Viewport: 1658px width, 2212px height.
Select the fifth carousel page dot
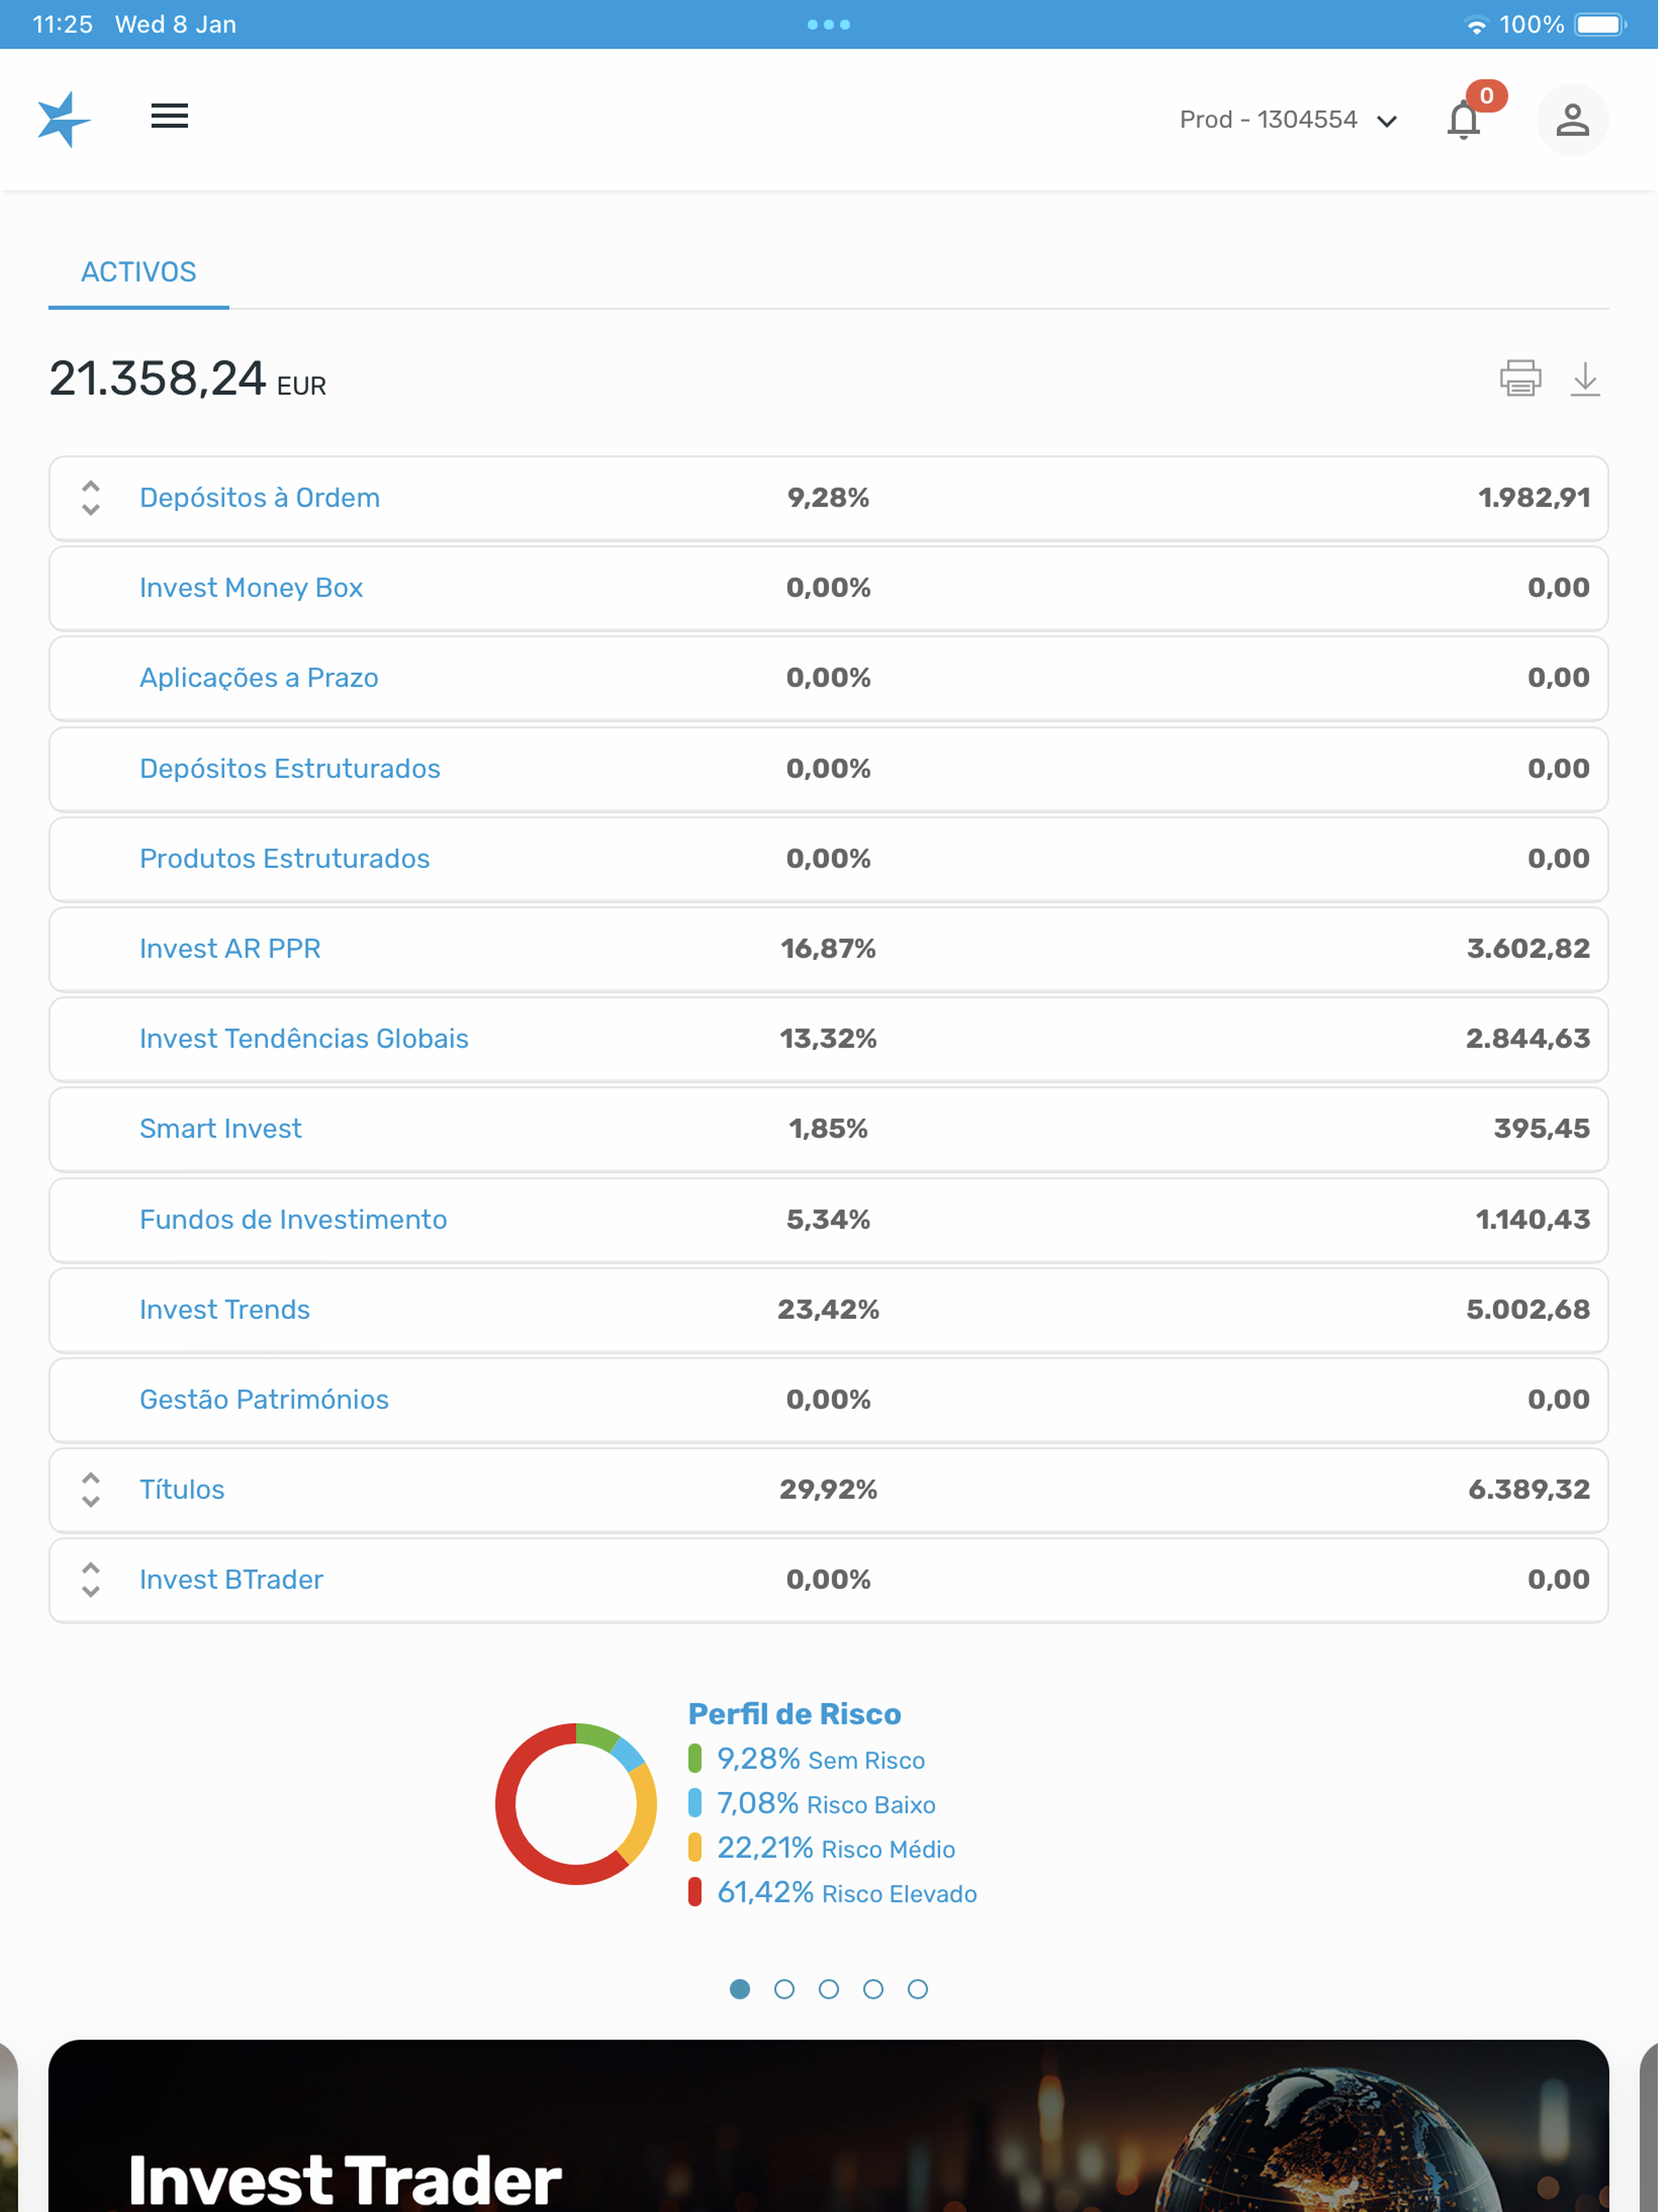918,1989
